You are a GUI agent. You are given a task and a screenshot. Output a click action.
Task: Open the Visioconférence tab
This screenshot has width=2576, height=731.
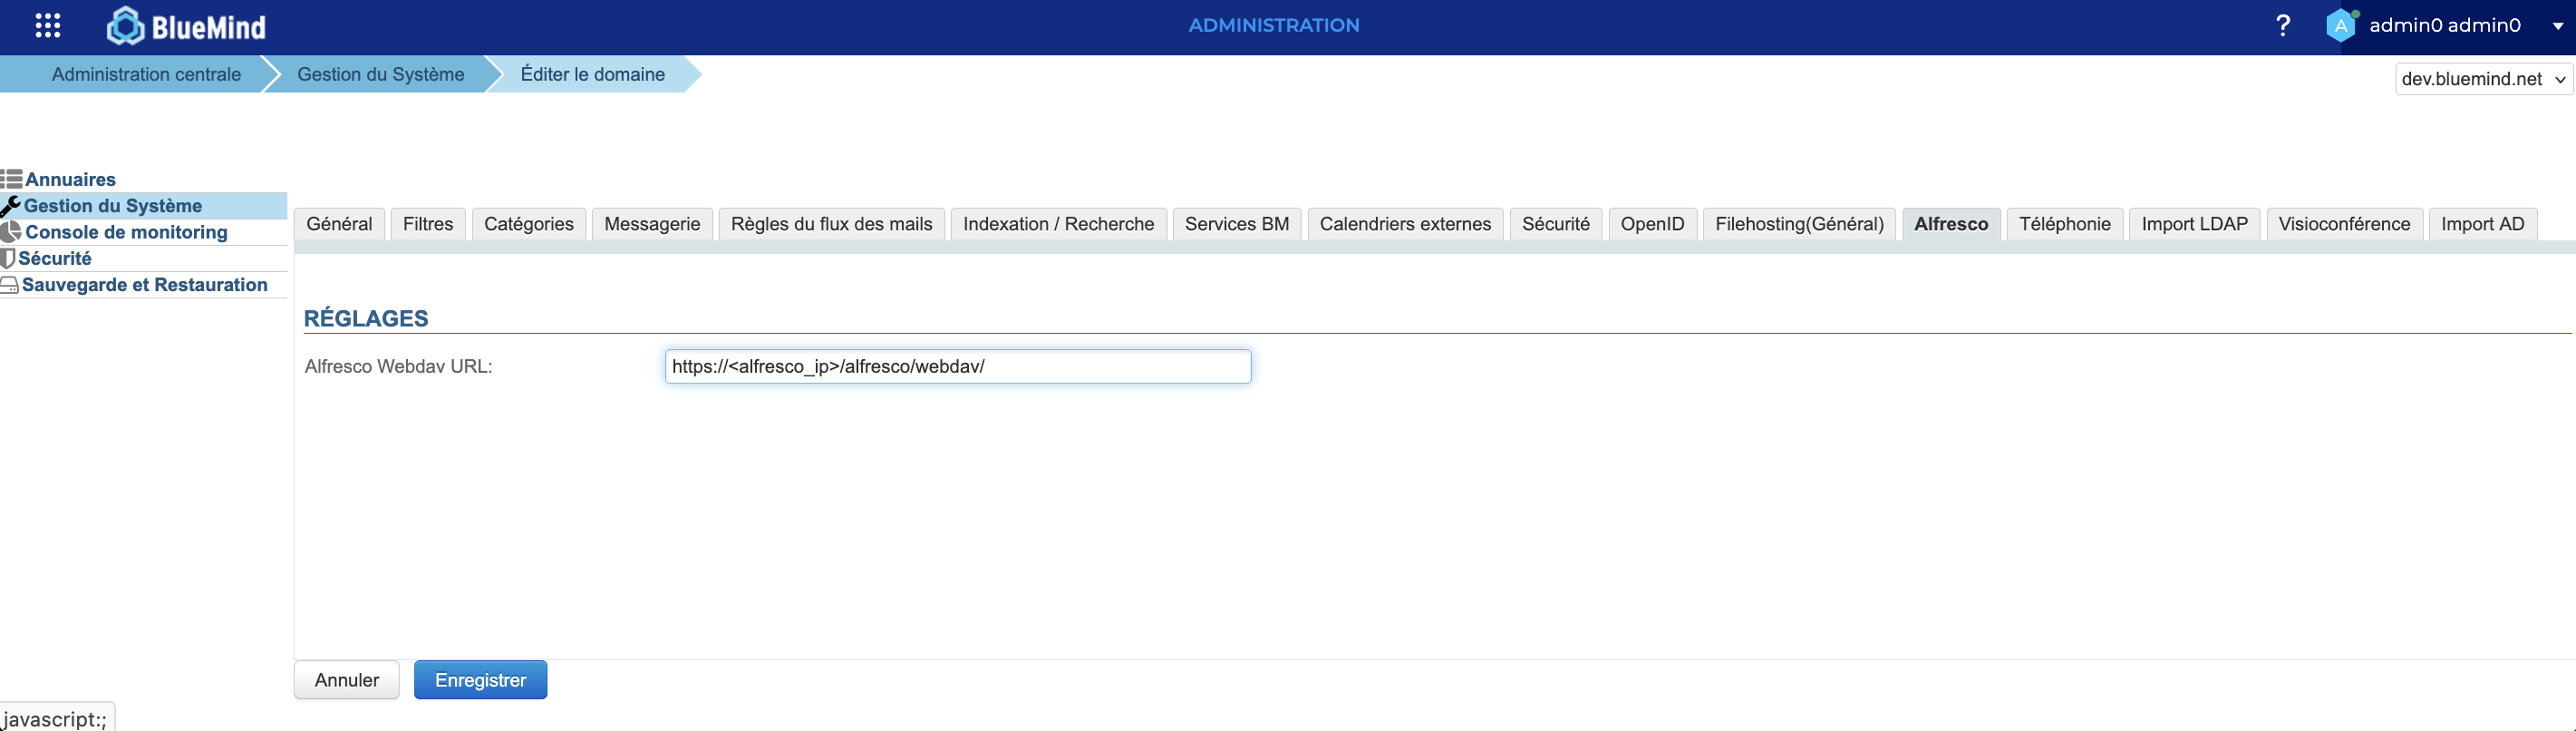click(x=2344, y=224)
